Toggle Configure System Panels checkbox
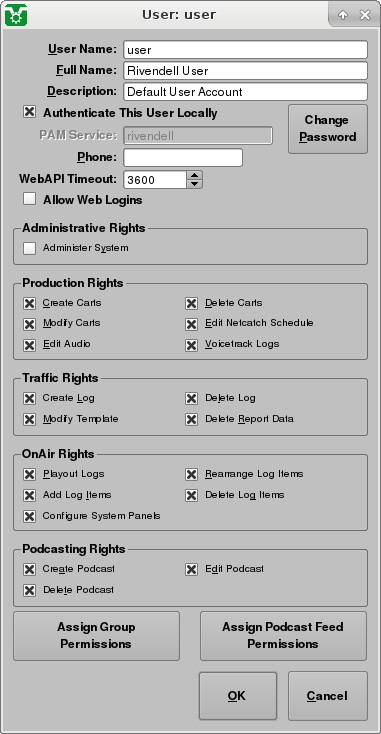The height and width of the screenshot is (734, 381). point(29,516)
